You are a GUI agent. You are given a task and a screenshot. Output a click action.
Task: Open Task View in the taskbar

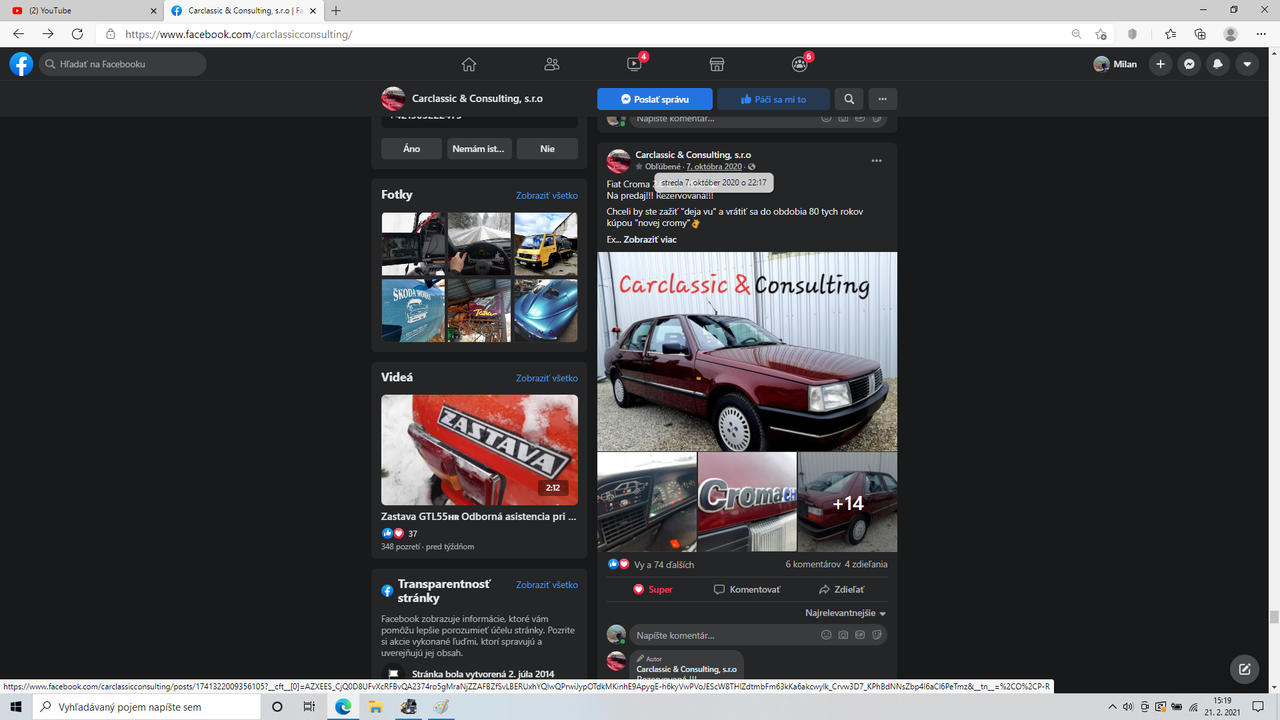pyautogui.click(x=309, y=707)
